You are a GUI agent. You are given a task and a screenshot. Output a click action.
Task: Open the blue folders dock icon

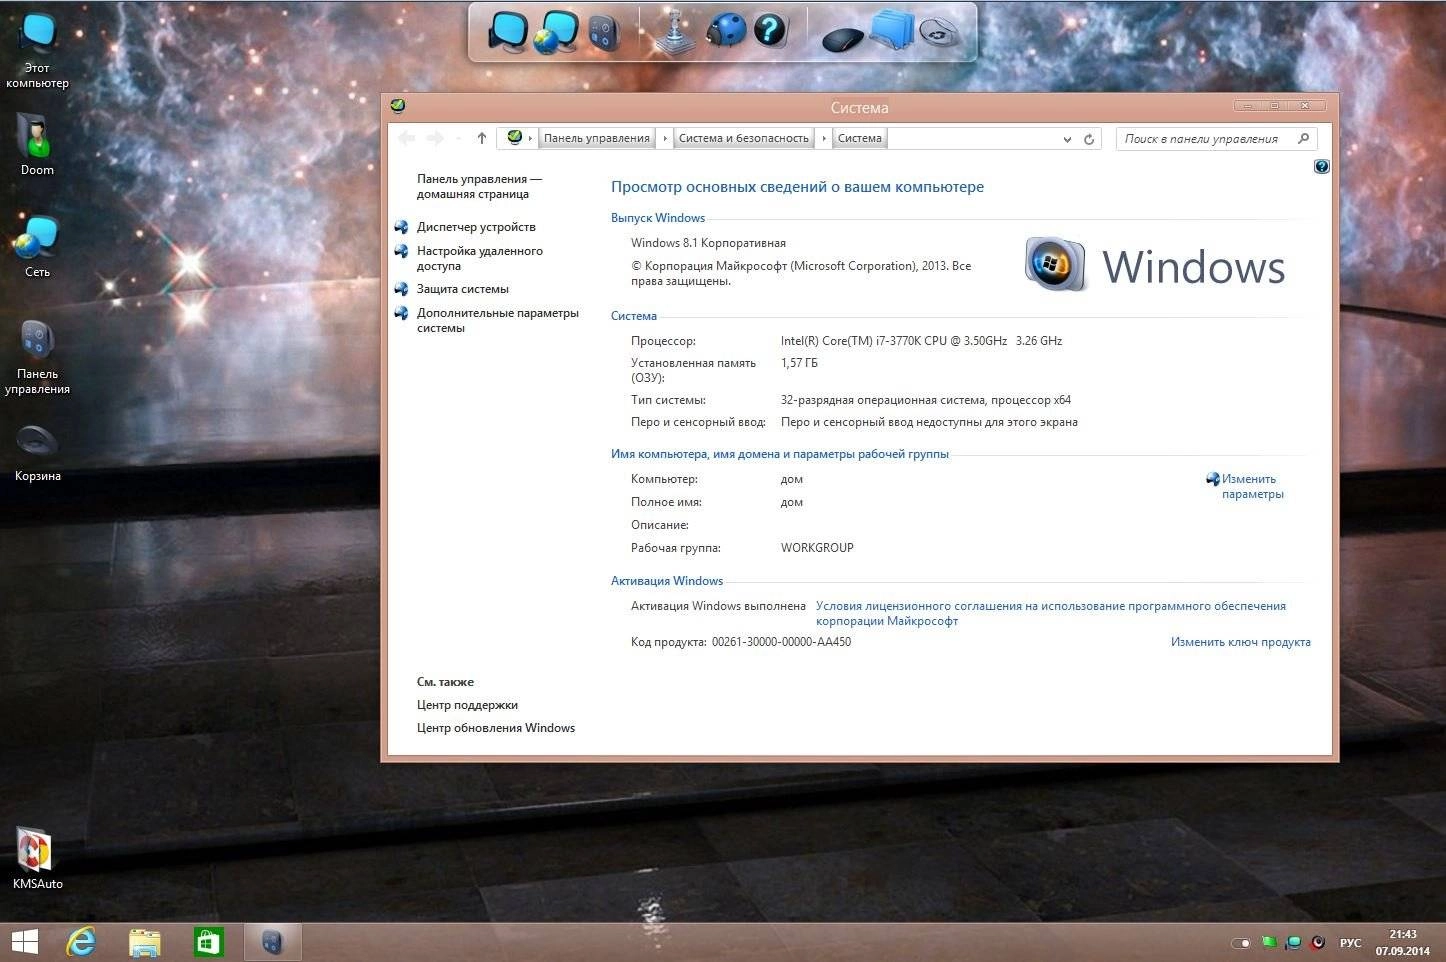tap(891, 31)
